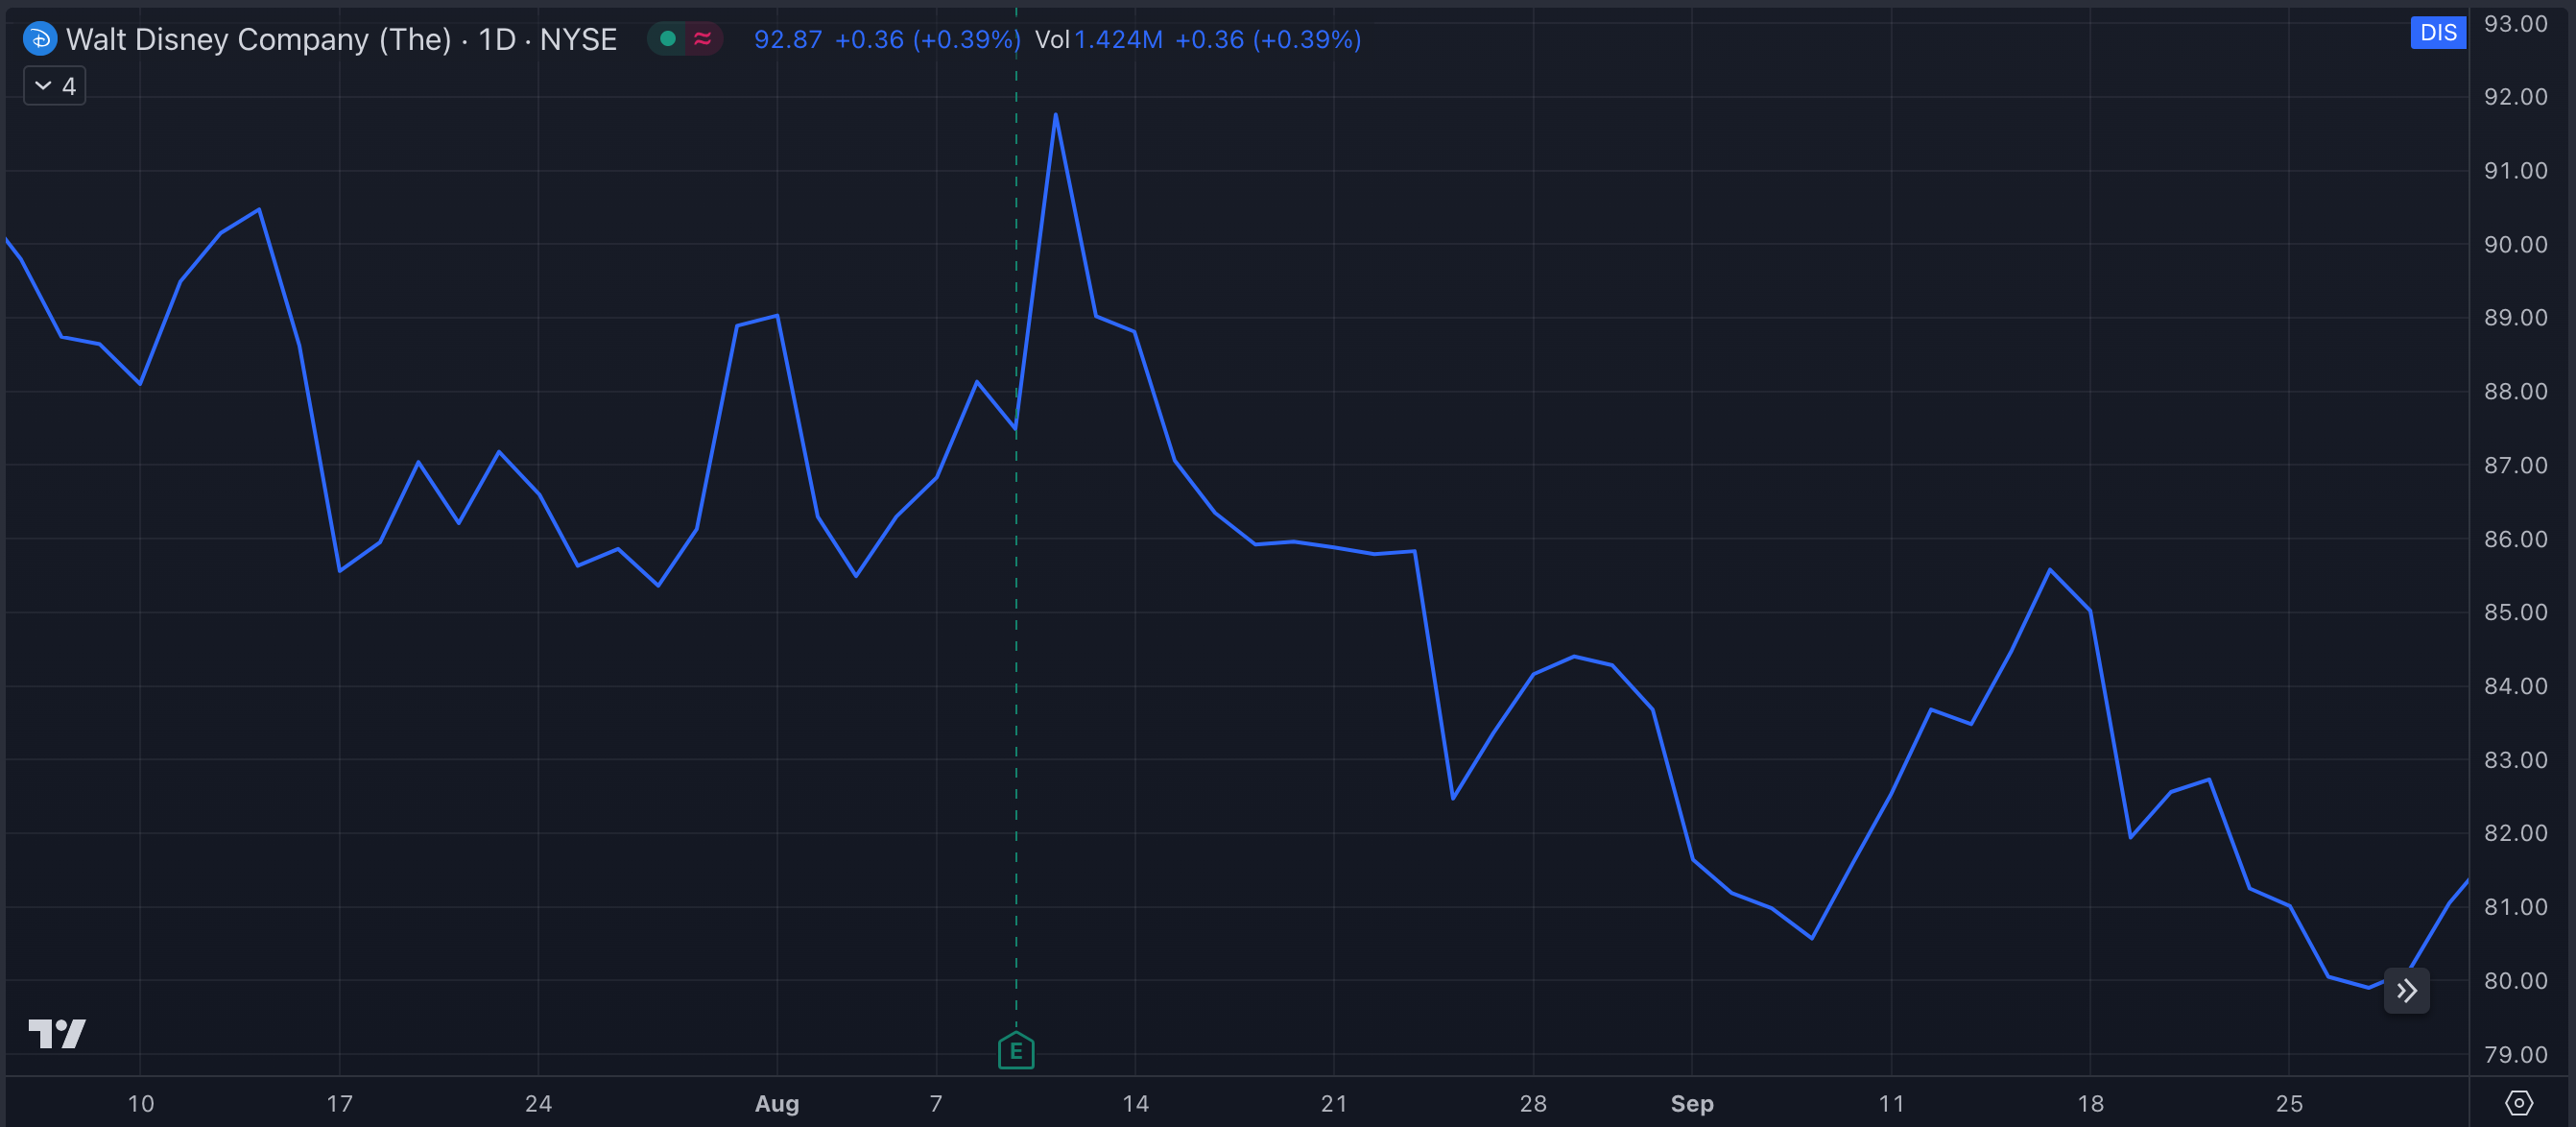Toggle the pink approximate-price indicator
The width and height of the screenshot is (2576, 1127).
pos(703,37)
